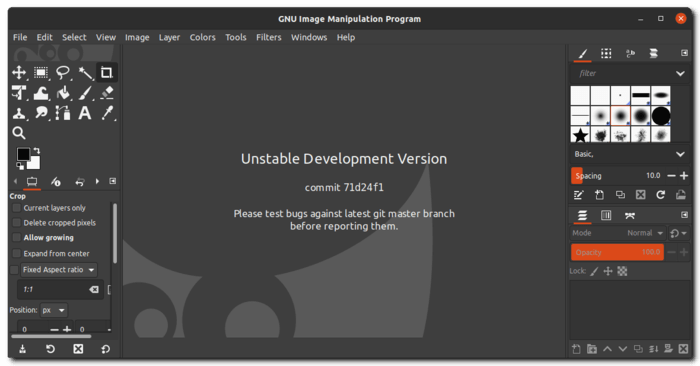Toggle Allow growing checkbox
Image resolution: width=700 pixels, height=366 pixels.
[17, 237]
